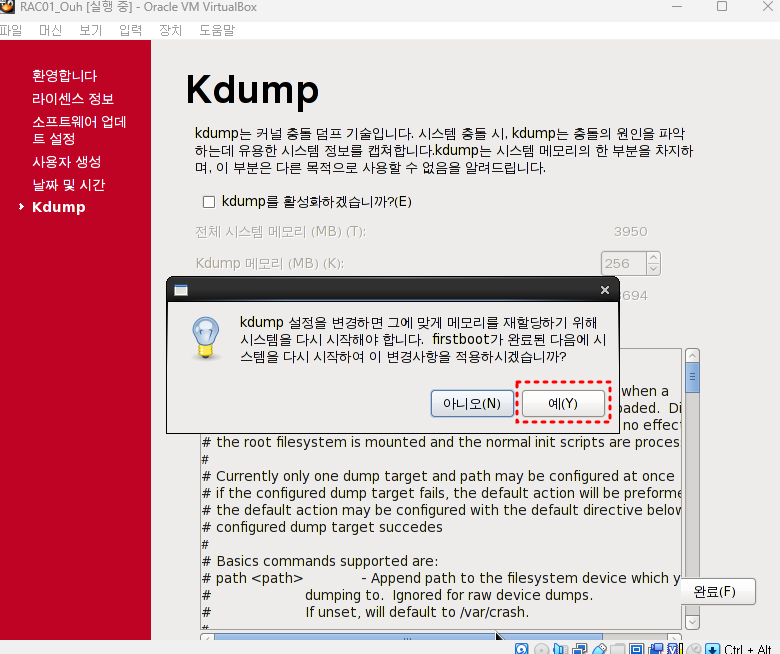
Task: Click the shared folders status icon
Action: 618,649
